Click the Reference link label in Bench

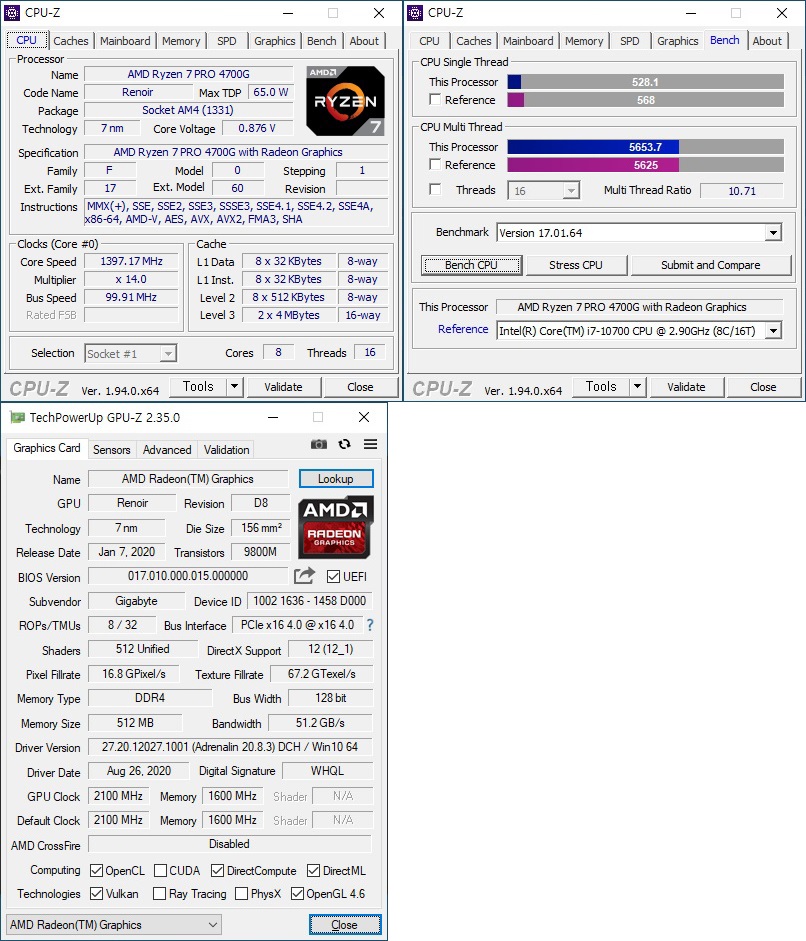pos(463,329)
